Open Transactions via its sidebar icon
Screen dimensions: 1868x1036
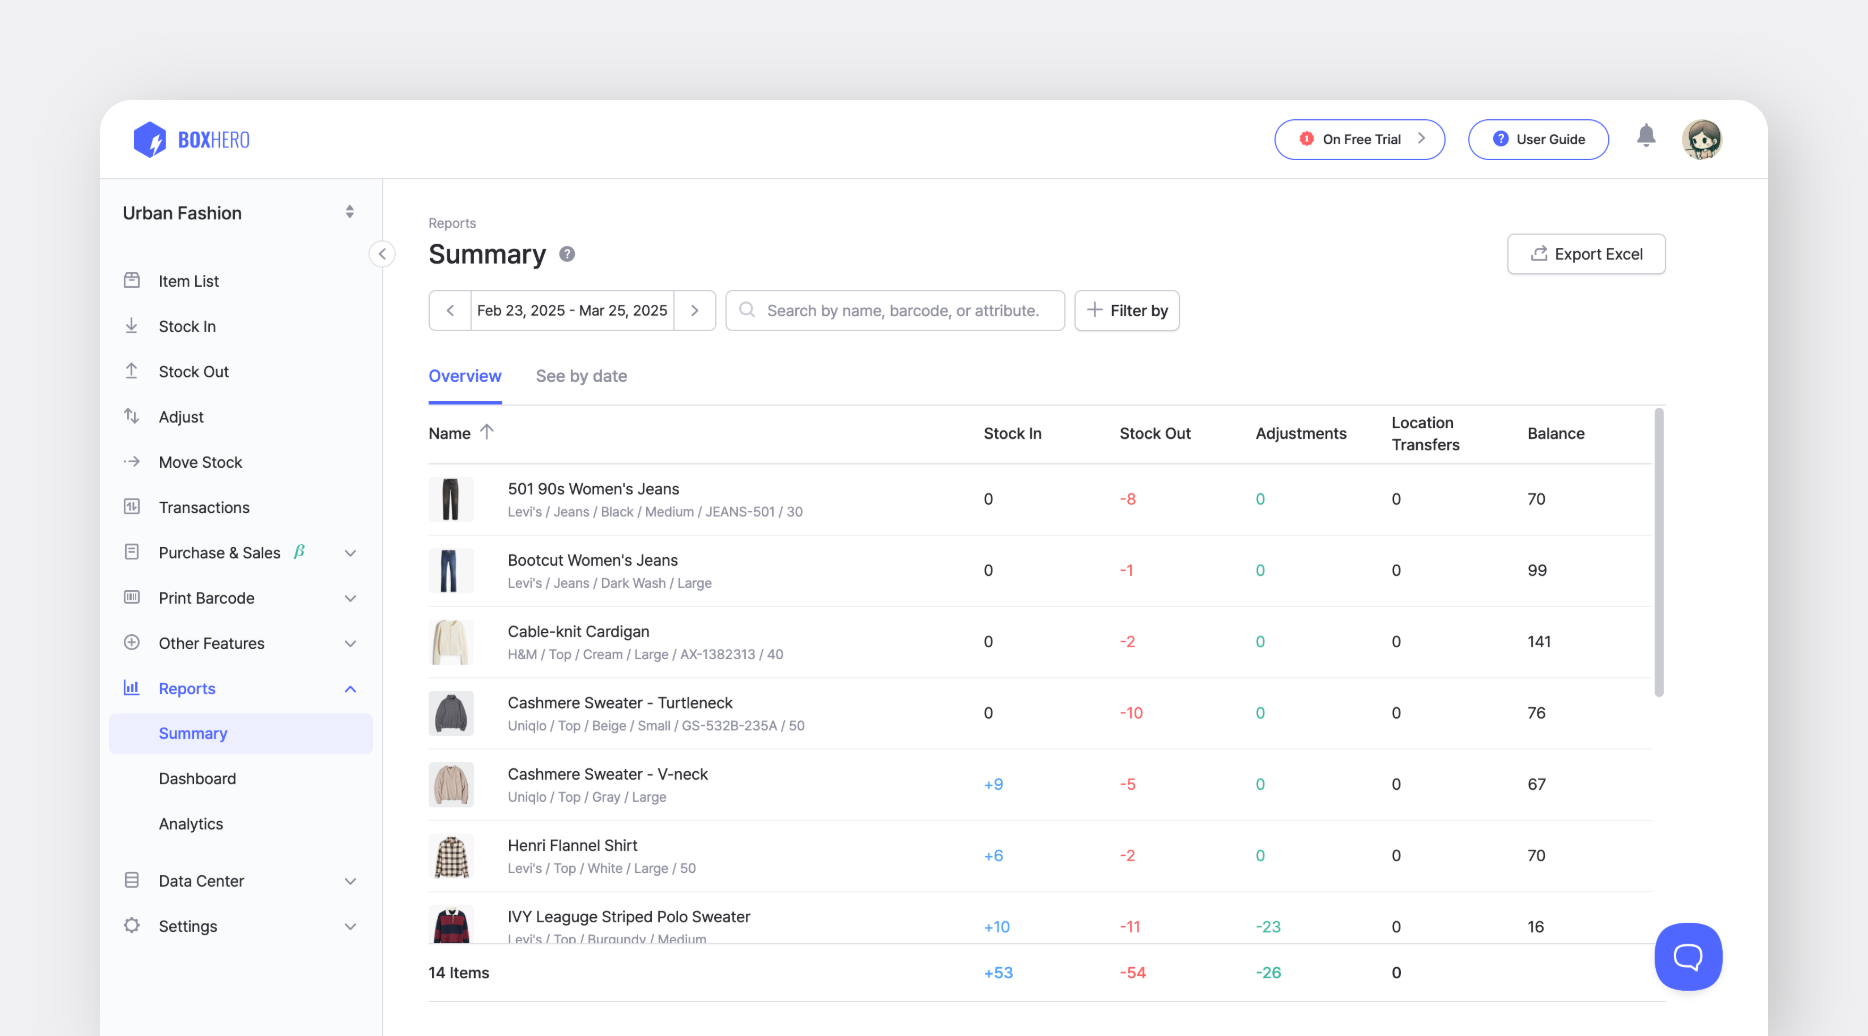(x=132, y=507)
